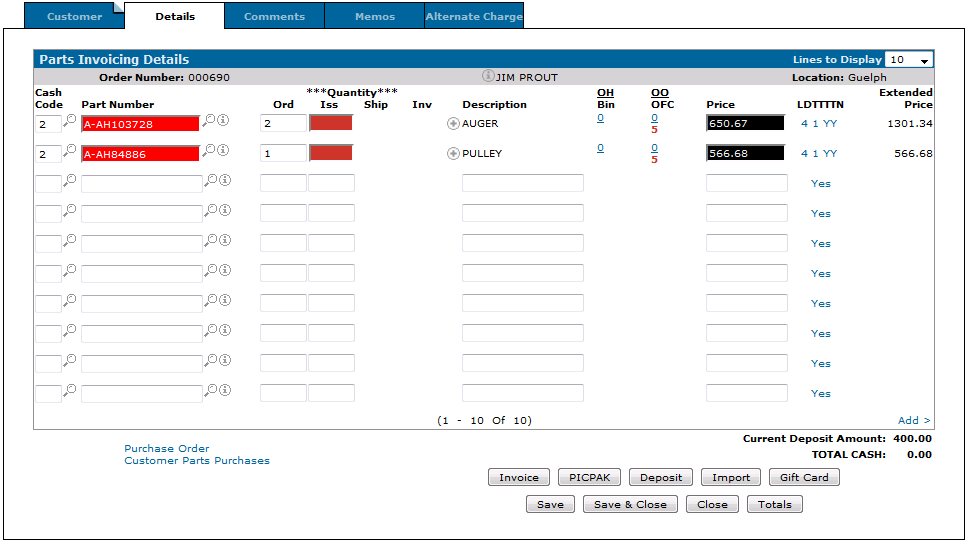
Task: Click the OO column header link
Action: pyautogui.click(x=659, y=93)
